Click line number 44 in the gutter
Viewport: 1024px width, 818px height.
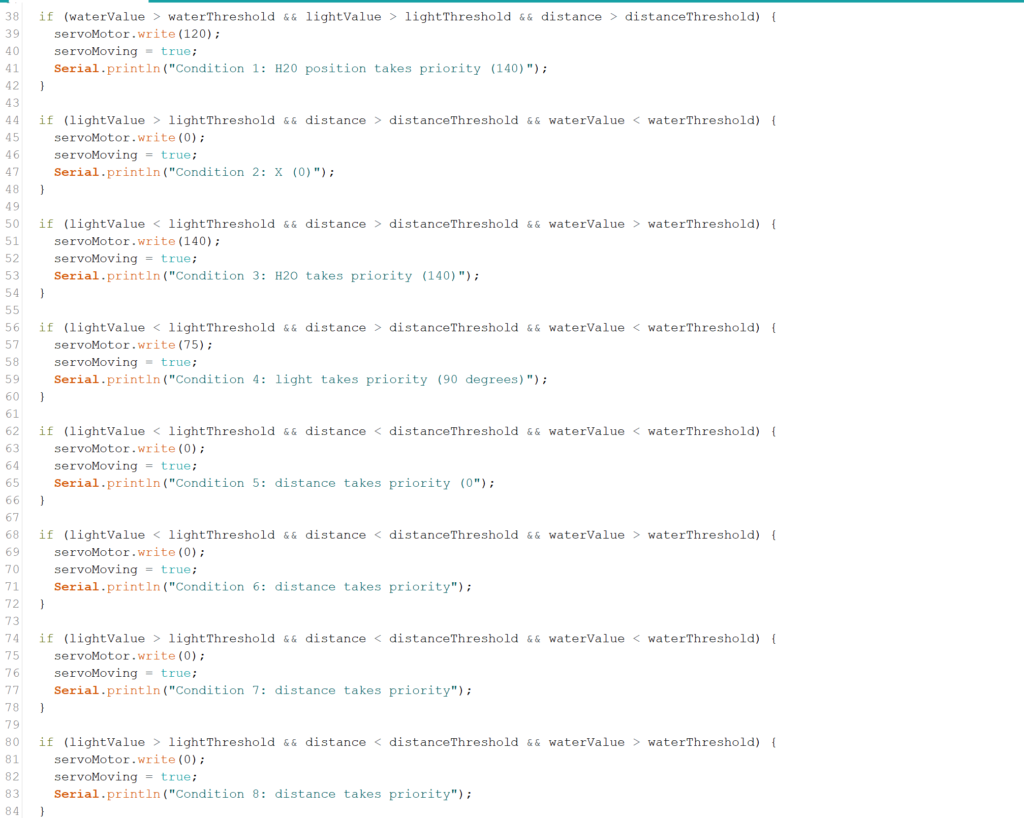pyautogui.click(x=12, y=121)
